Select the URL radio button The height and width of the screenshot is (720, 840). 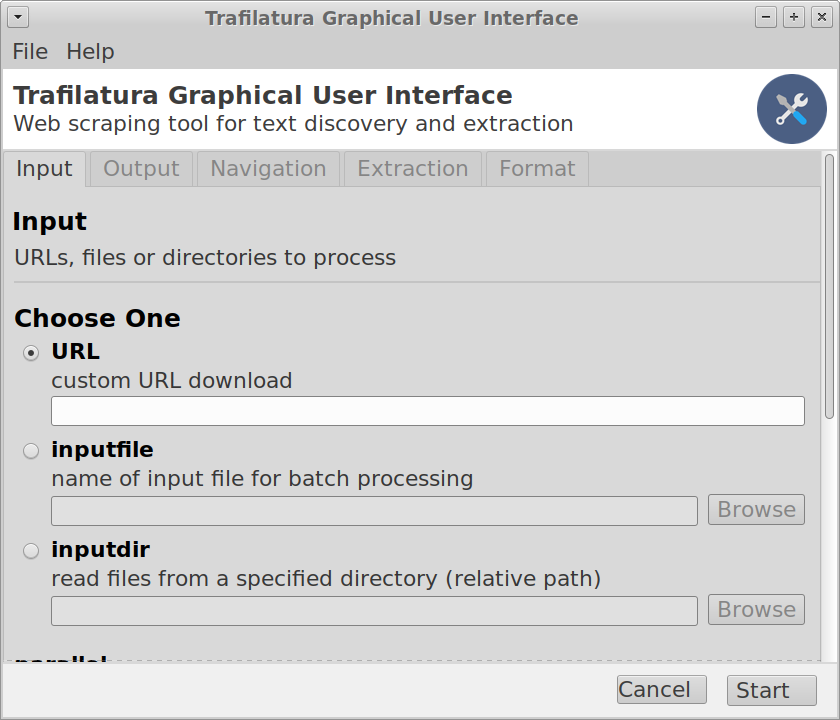tap(31, 352)
